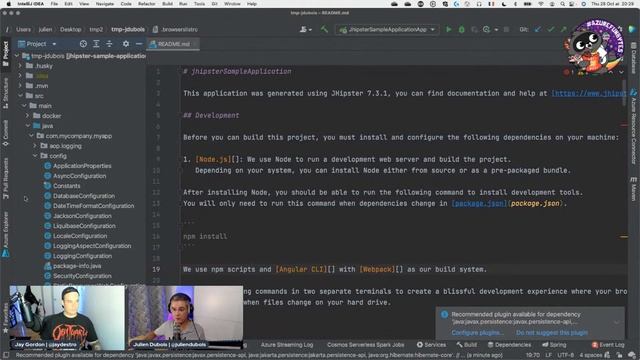
Task: Open Database tool window on right
Action: tap(633, 58)
